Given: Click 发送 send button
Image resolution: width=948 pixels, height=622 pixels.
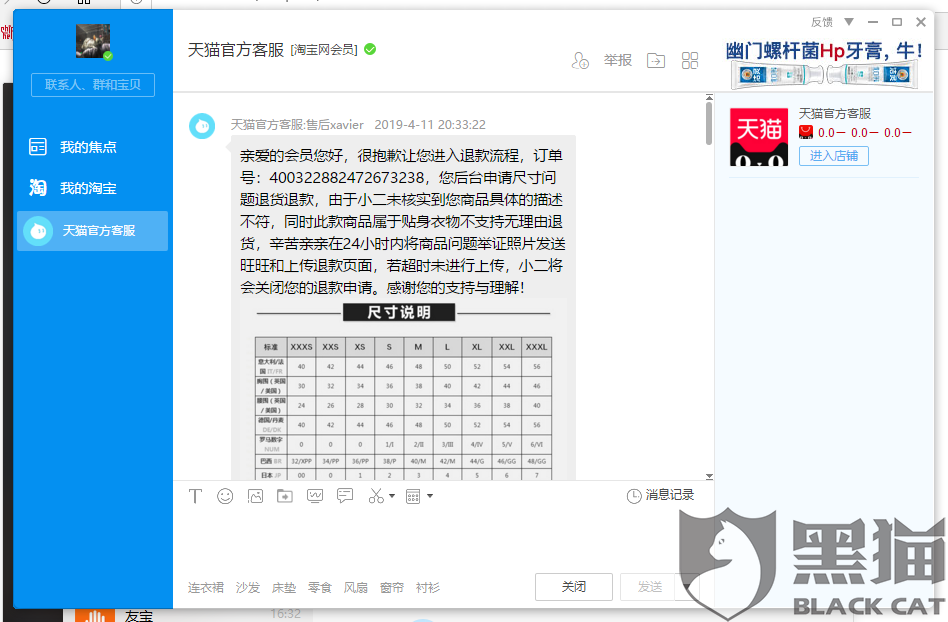Looking at the screenshot, I should pyautogui.click(x=651, y=586).
